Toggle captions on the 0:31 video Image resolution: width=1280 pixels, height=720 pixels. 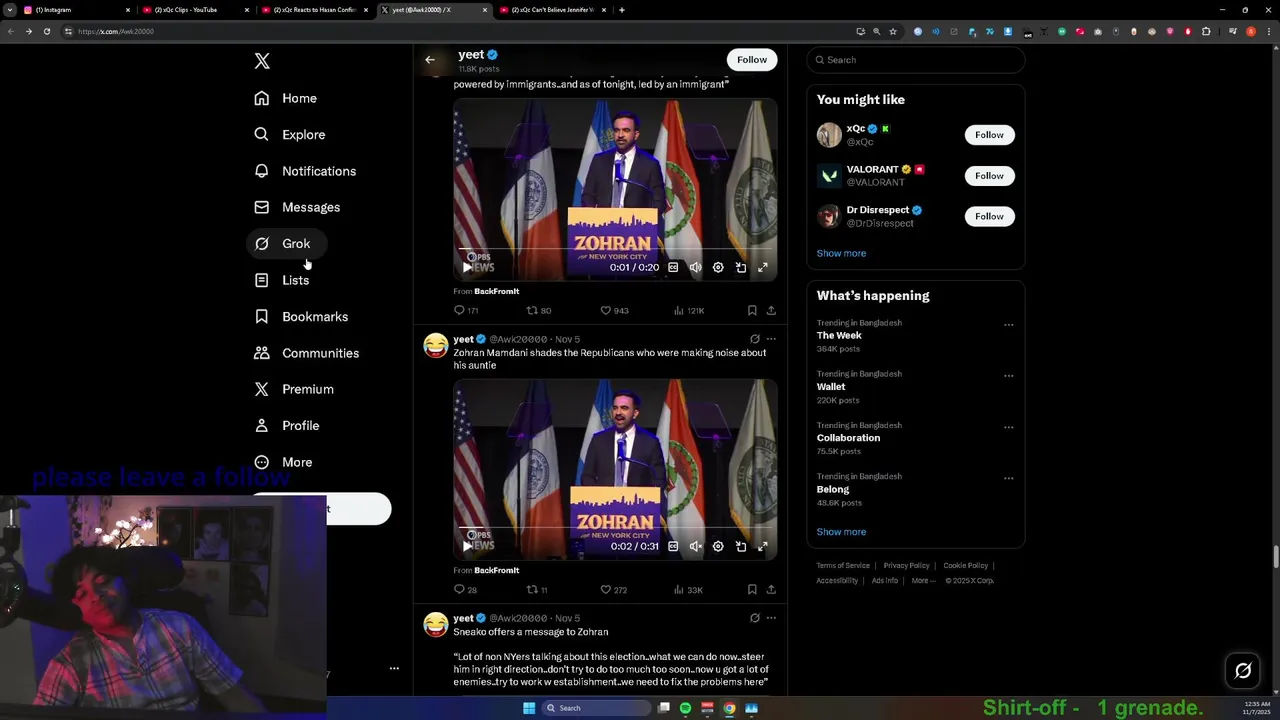coord(673,546)
